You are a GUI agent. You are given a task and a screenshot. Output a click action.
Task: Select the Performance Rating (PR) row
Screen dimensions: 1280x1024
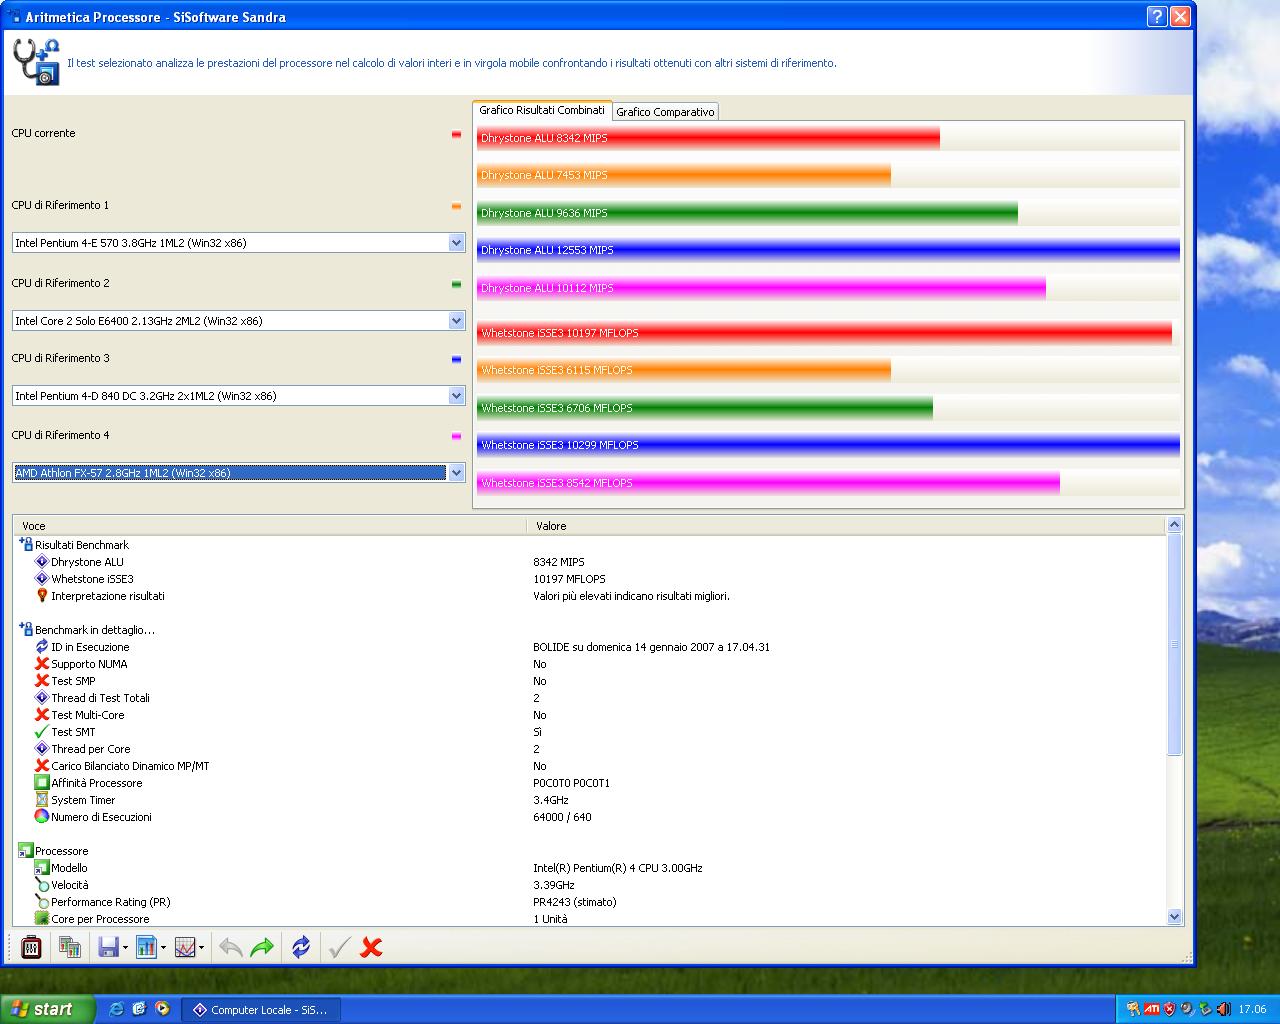coord(590,902)
